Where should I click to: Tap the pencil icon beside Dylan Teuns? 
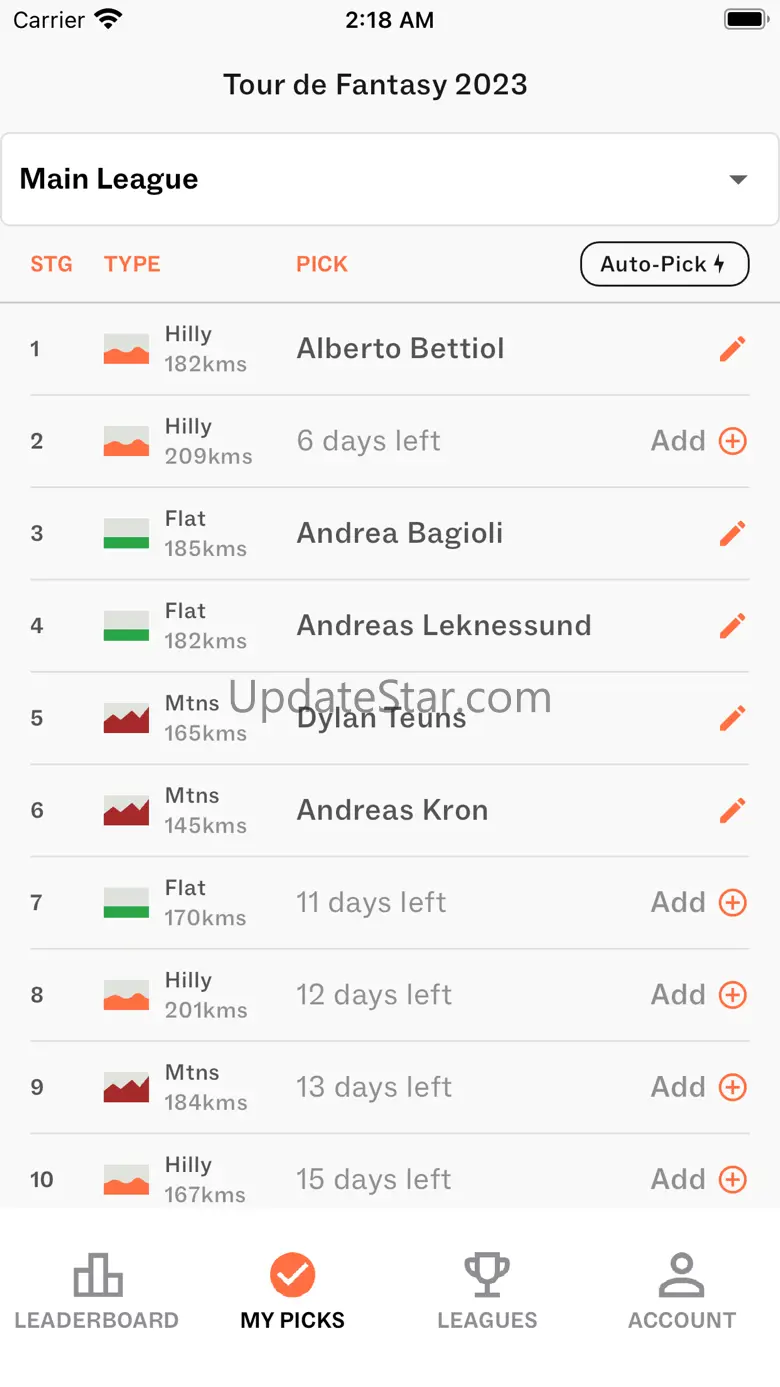(732, 718)
